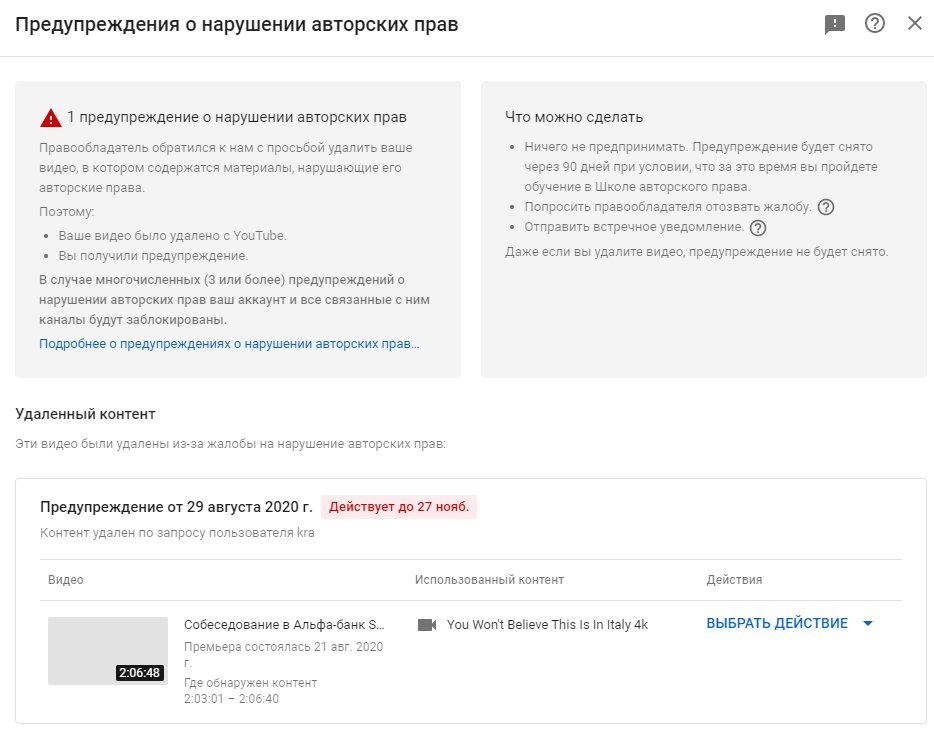Open the help icon in the dialog header
934x731 pixels.
875,24
